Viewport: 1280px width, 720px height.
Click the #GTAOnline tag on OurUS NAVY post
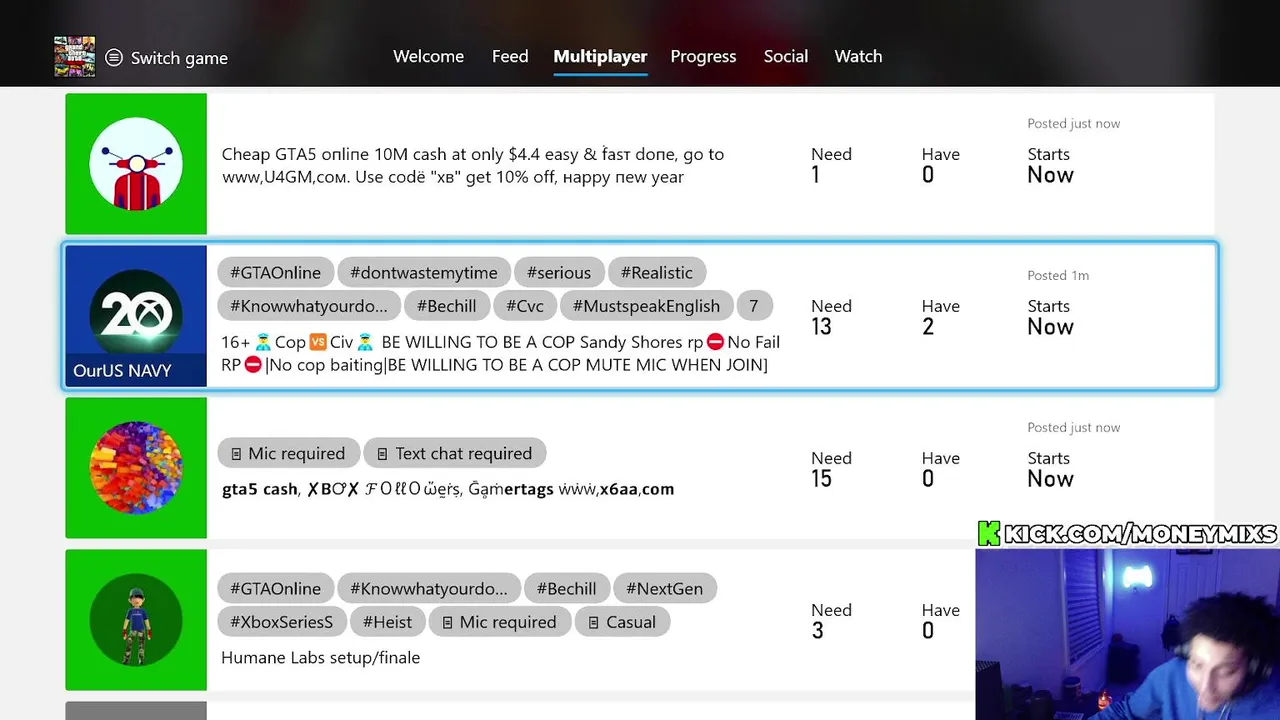[x=276, y=273]
